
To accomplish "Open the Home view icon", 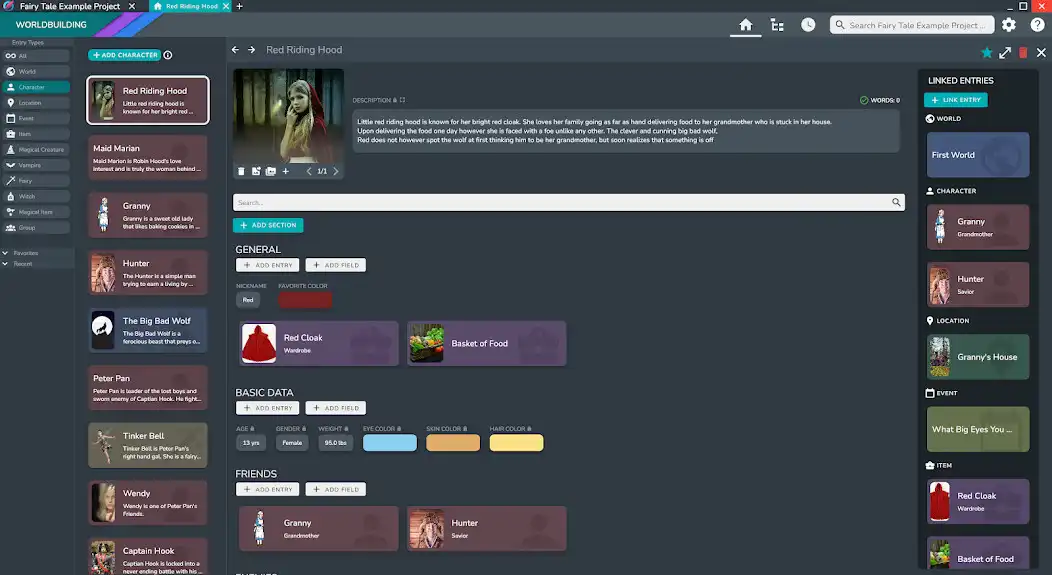I will [x=745, y=25].
